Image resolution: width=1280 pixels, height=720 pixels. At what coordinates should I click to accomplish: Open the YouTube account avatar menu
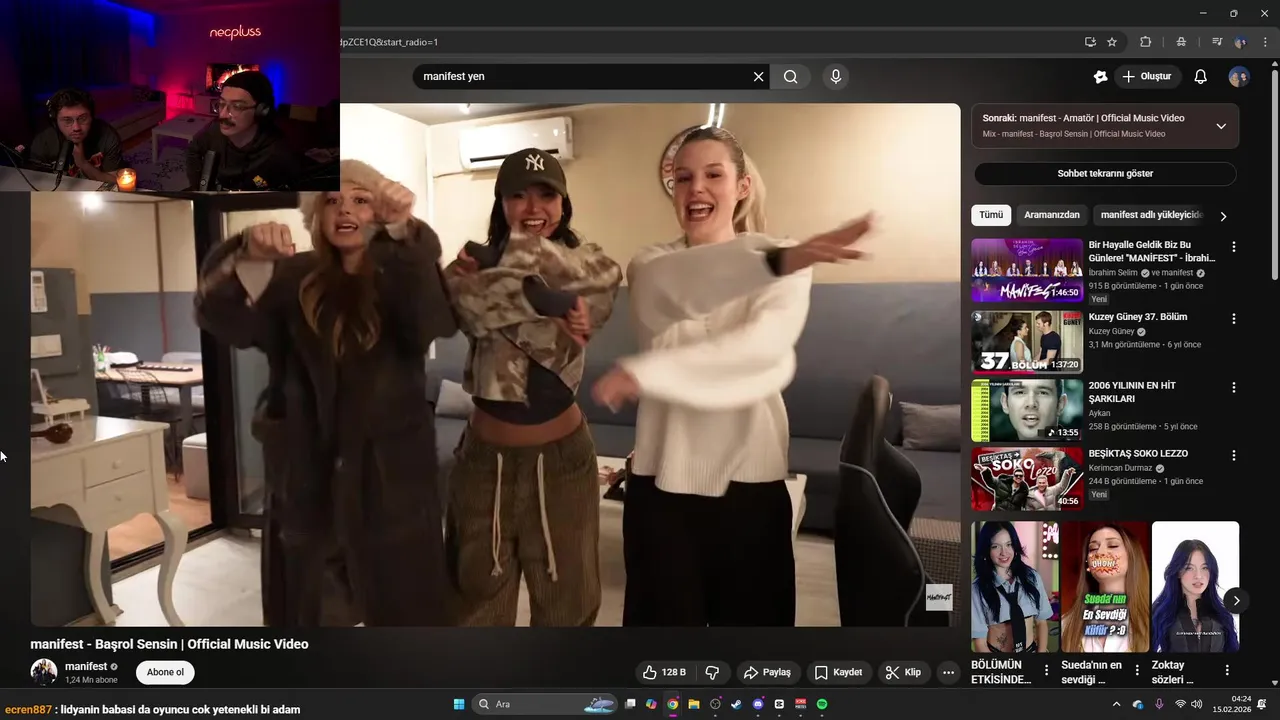[1239, 77]
